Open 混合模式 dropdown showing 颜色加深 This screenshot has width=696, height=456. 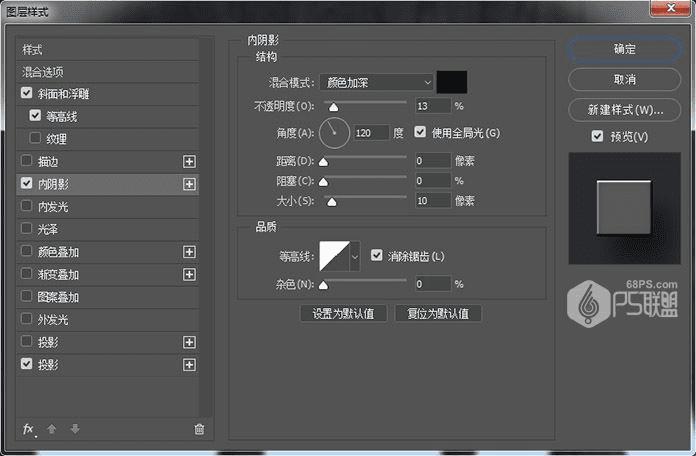tap(376, 83)
